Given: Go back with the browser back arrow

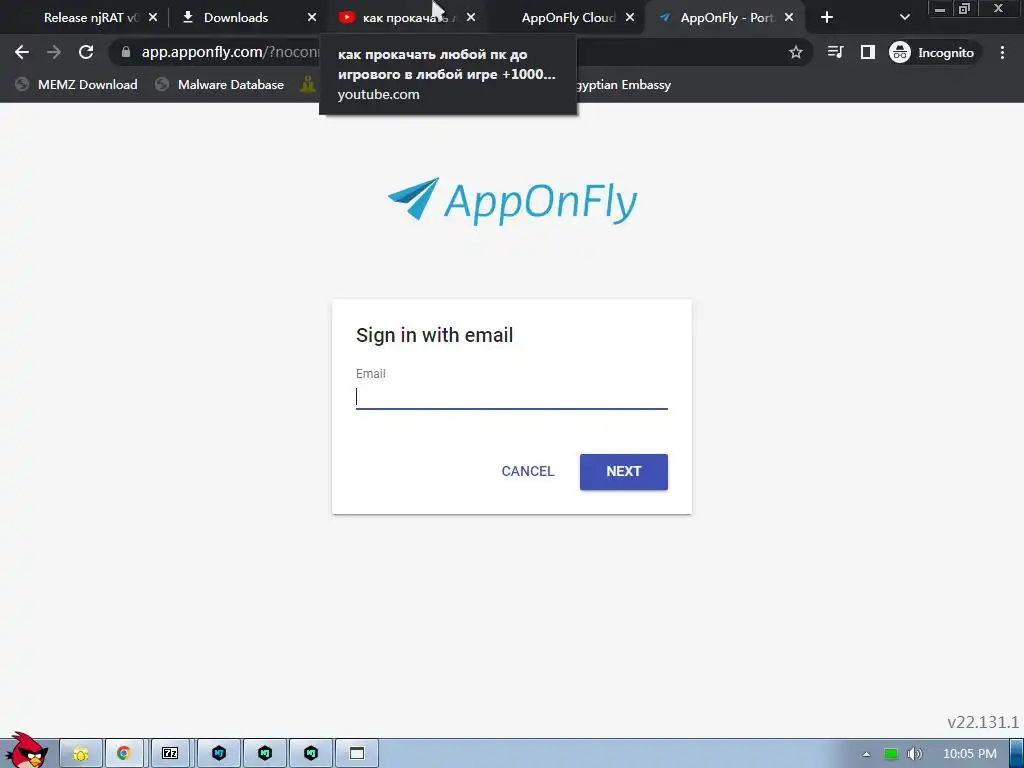Looking at the screenshot, I should pos(22,52).
